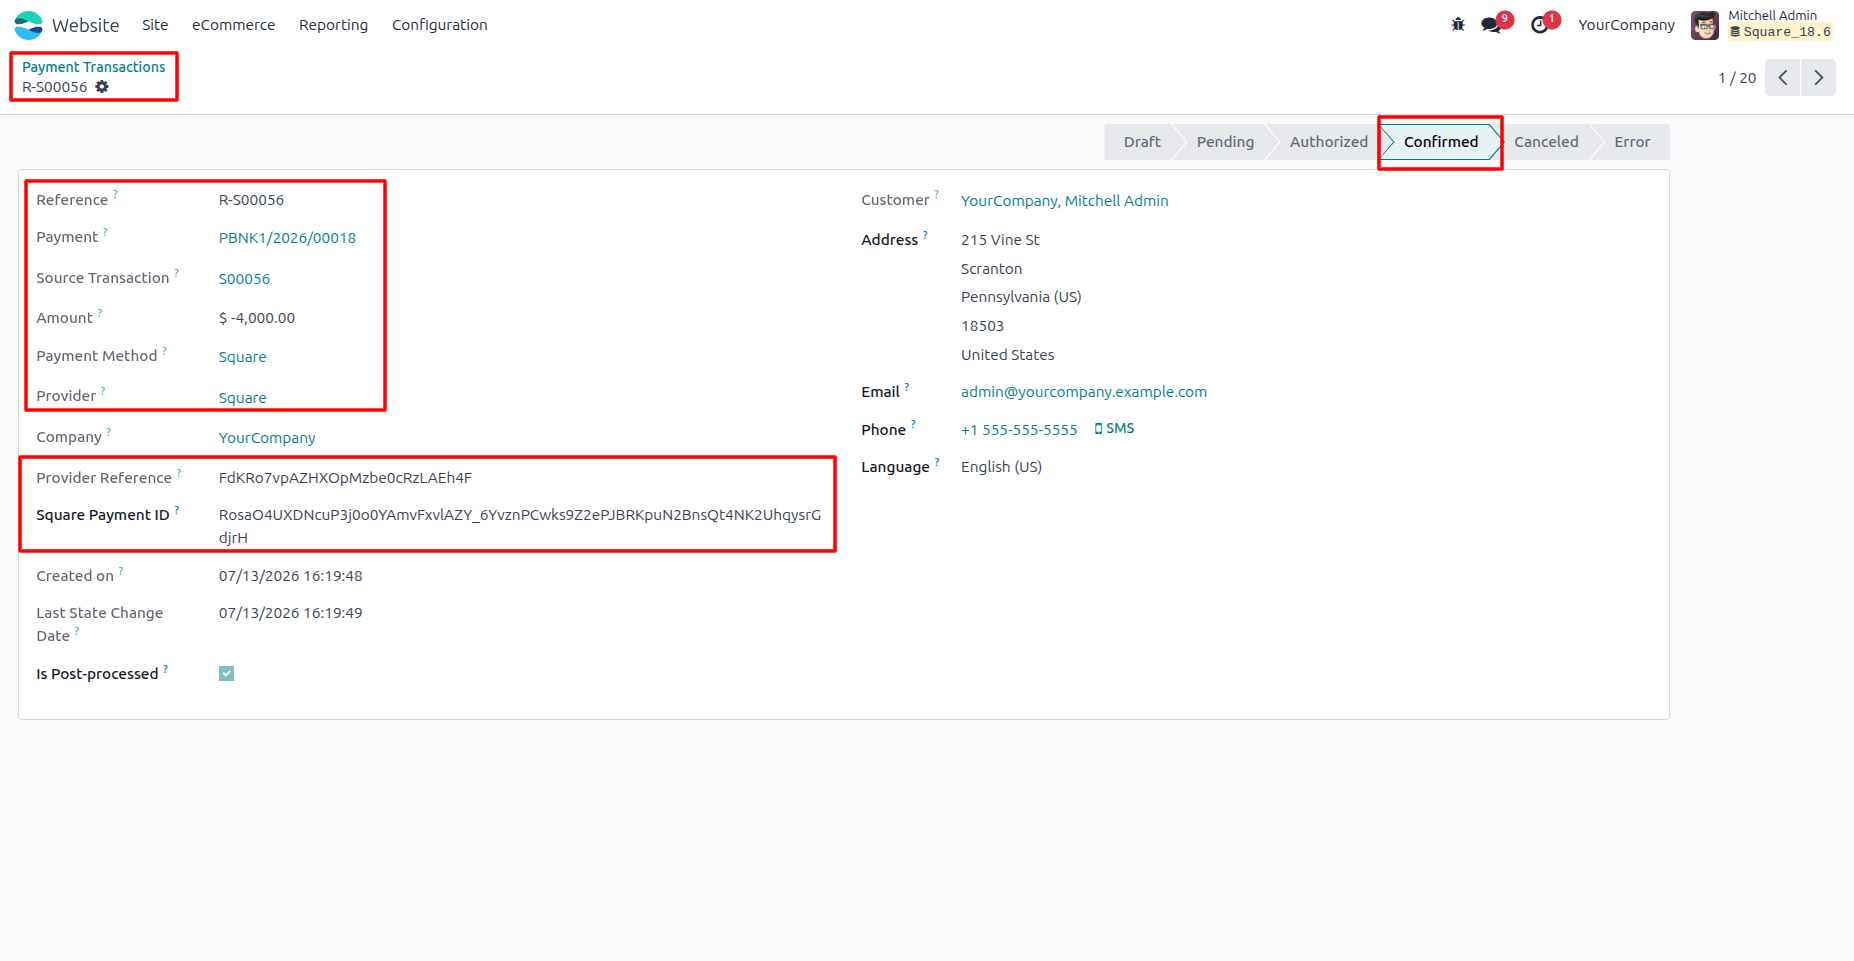Open Square provider link
This screenshot has width=1854, height=961.
pyautogui.click(x=243, y=398)
